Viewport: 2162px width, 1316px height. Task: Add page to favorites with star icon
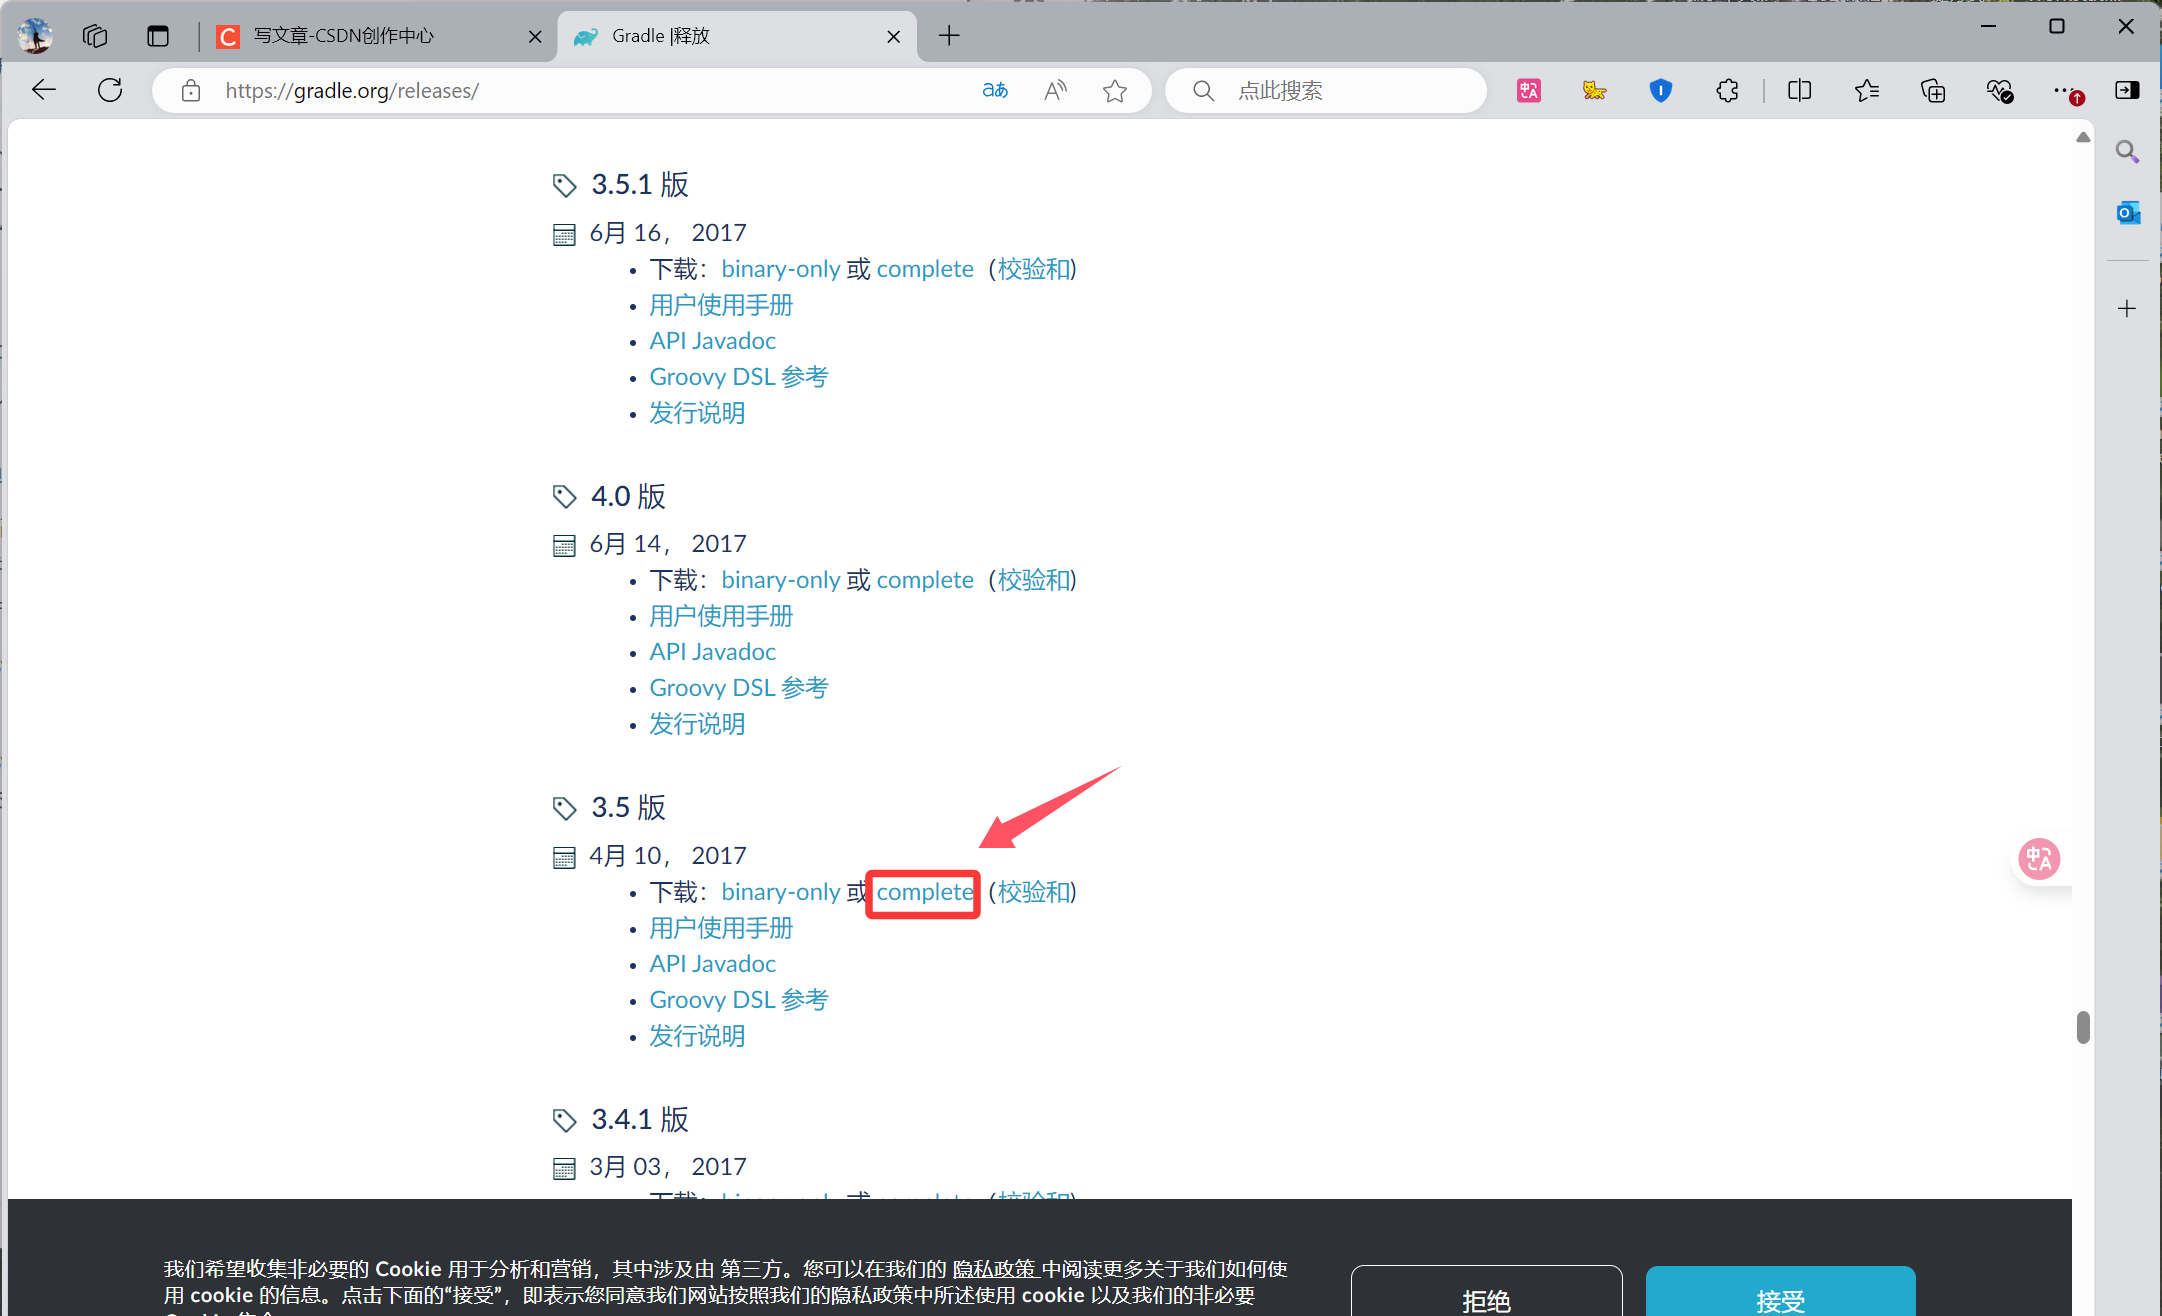pos(1115,91)
